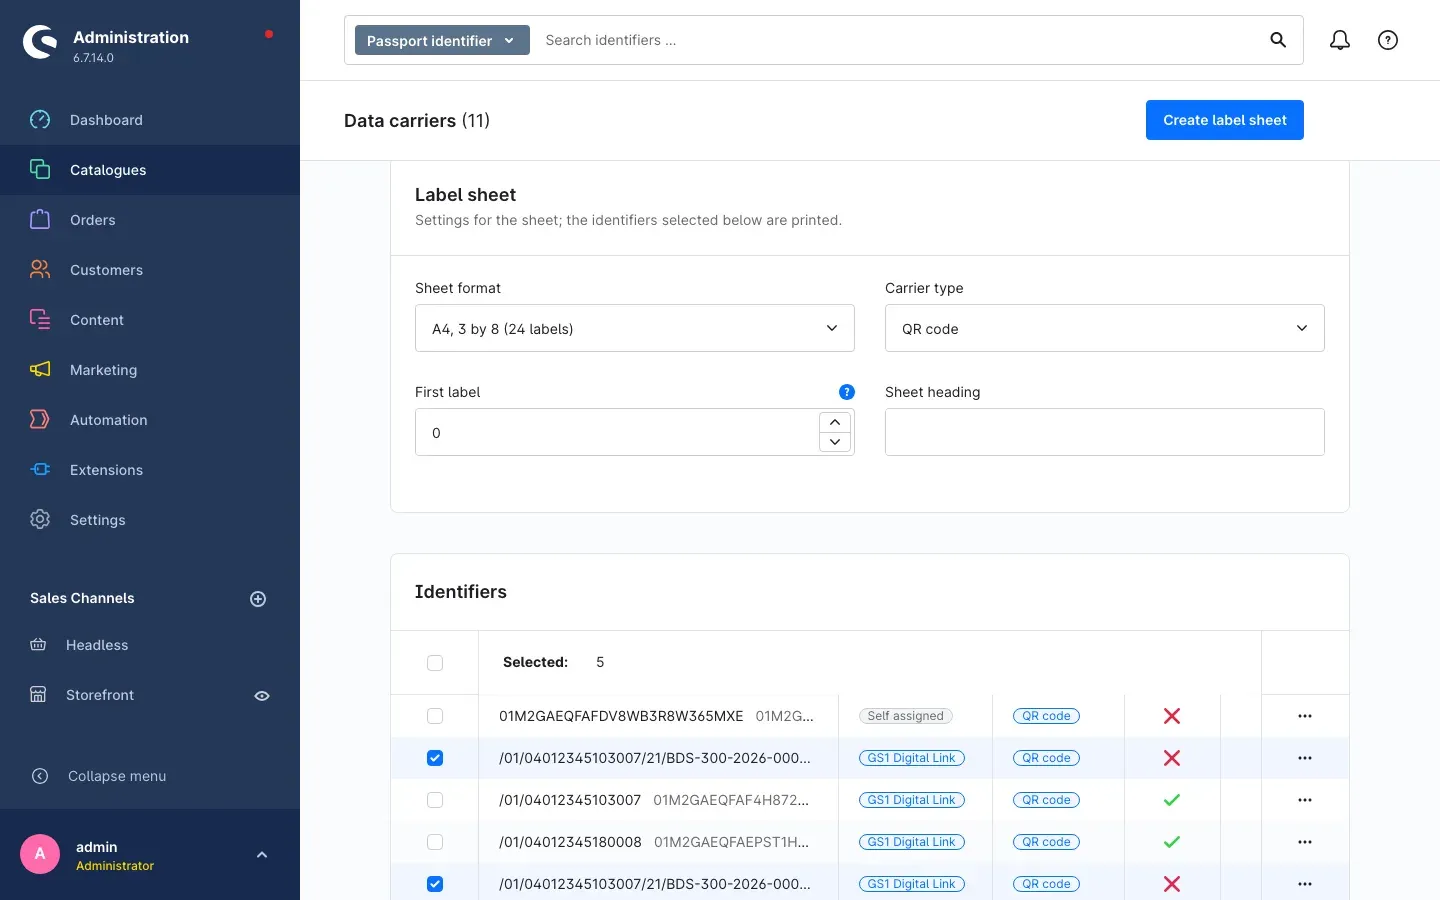The image size is (1440, 900).
Task: Show First label help tooltip icon
Action: coord(847,392)
